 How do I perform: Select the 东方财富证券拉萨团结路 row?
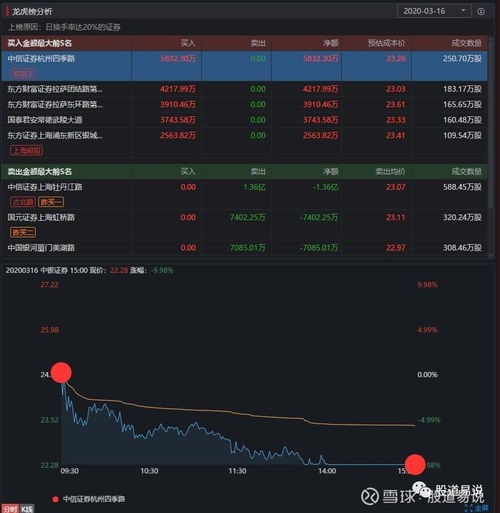pyautogui.click(x=244, y=89)
